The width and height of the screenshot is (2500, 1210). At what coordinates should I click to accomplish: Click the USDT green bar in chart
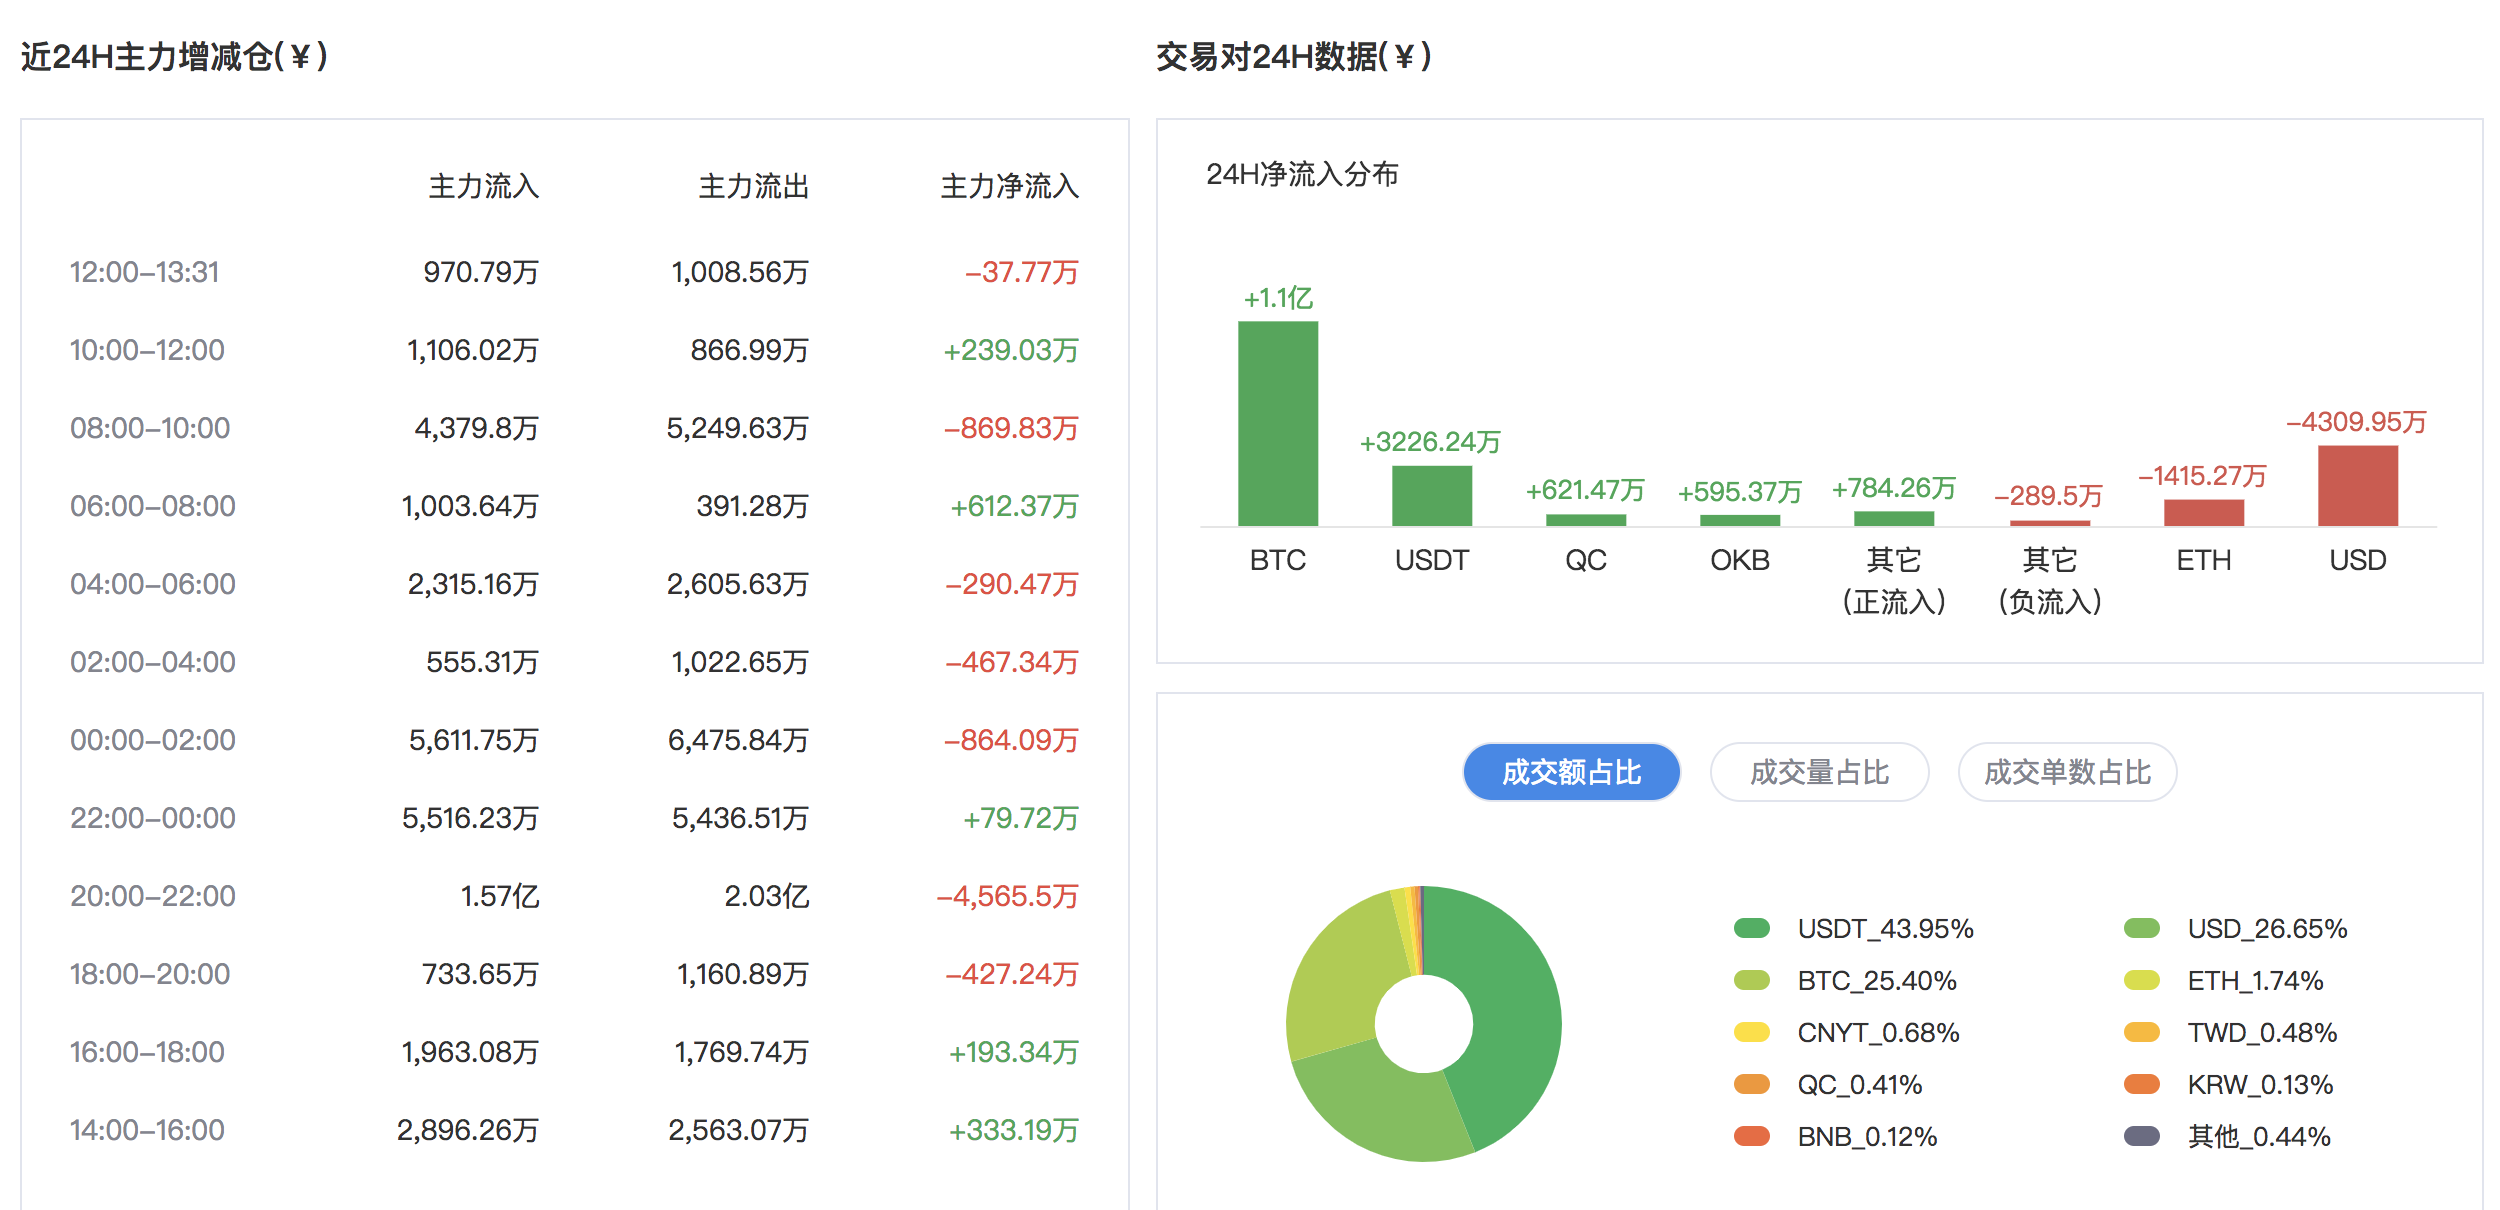click(x=1432, y=496)
